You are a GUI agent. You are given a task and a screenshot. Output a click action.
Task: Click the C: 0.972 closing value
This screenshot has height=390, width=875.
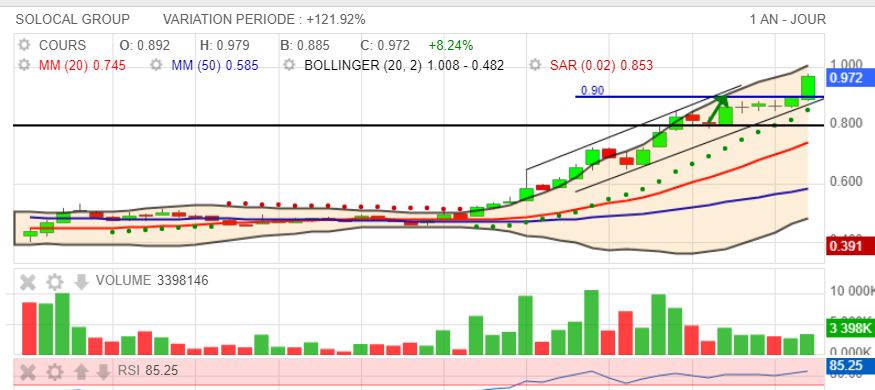[x=385, y=45]
